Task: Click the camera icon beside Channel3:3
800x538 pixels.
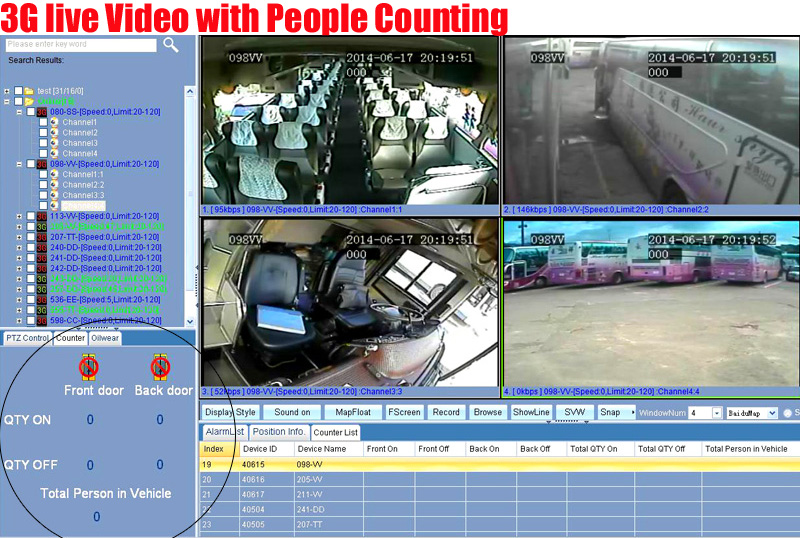Action: [x=54, y=195]
